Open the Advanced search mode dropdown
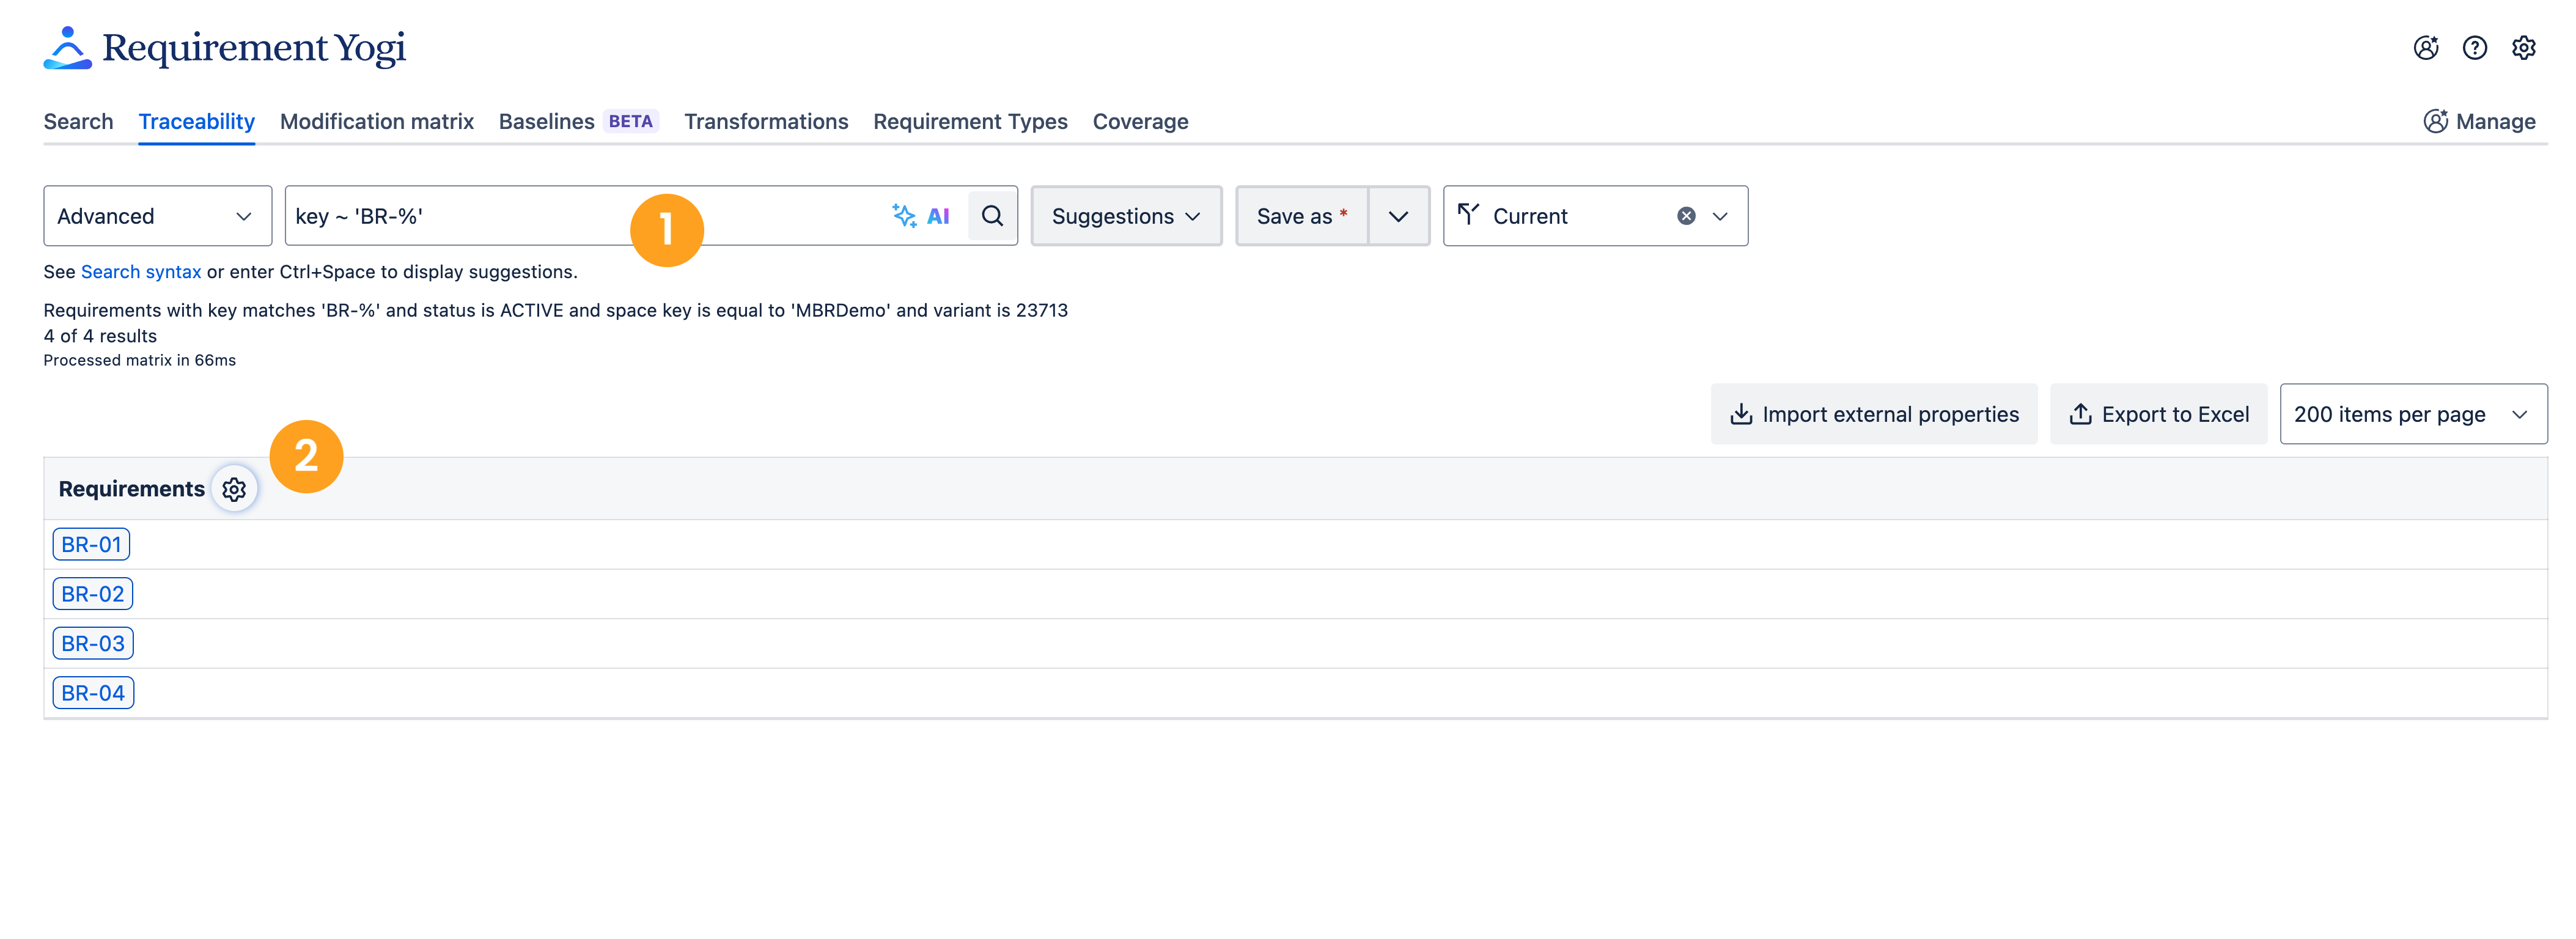Image resolution: width=2576 pixels, height=939 pixels. pos(157,216)
